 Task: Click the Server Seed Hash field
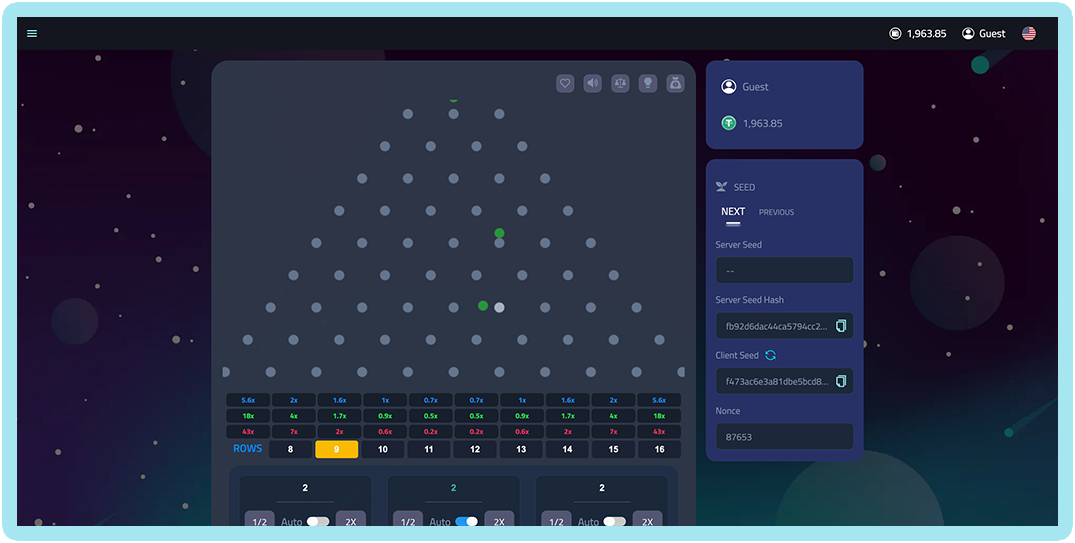784,326
